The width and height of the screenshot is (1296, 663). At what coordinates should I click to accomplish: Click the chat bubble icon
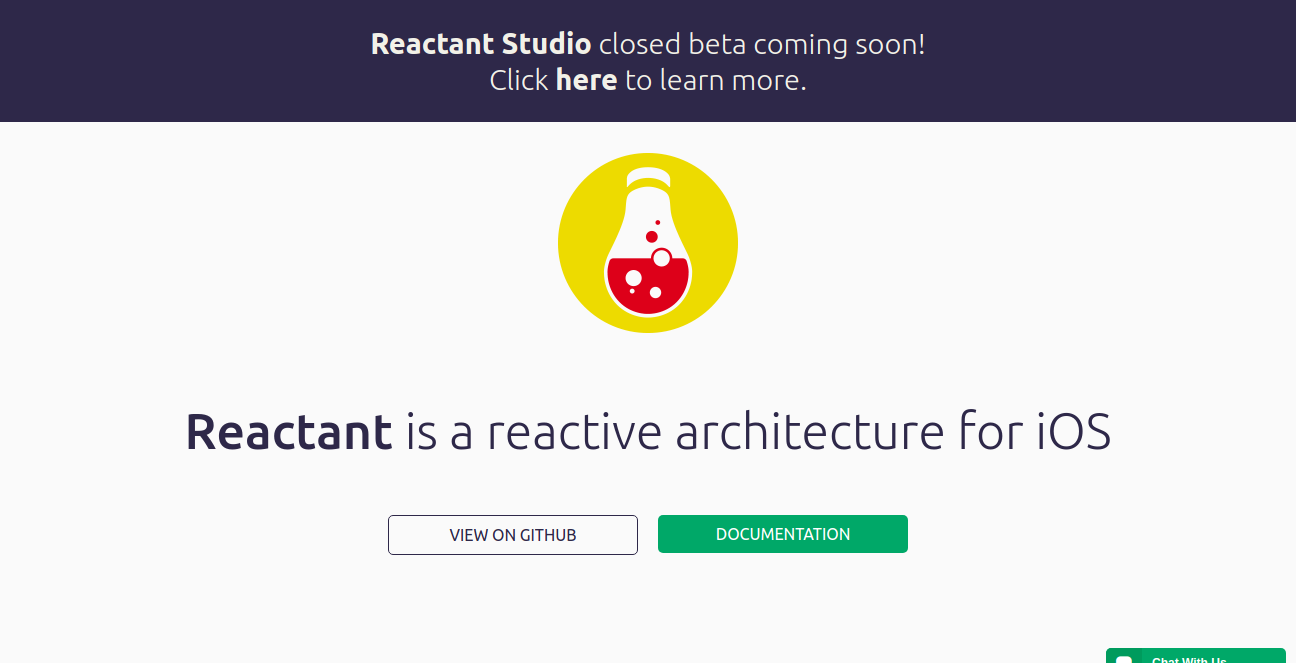pos(1124,659)
